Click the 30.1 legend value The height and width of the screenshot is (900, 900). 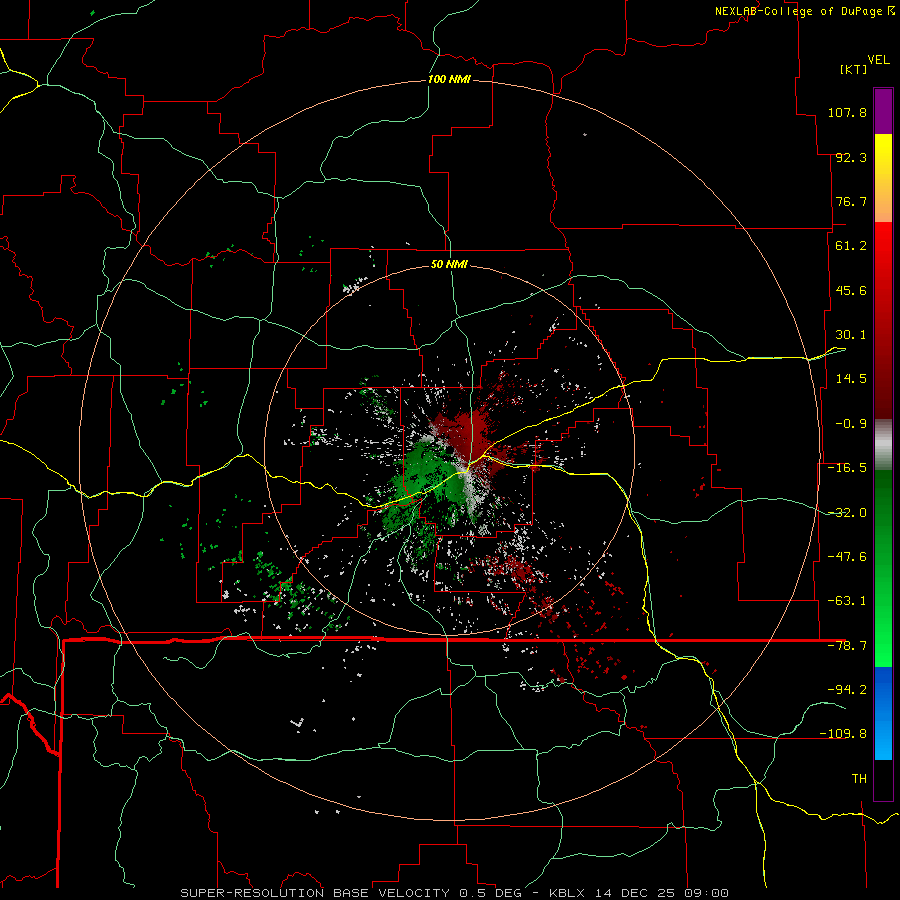pos(851,335)
